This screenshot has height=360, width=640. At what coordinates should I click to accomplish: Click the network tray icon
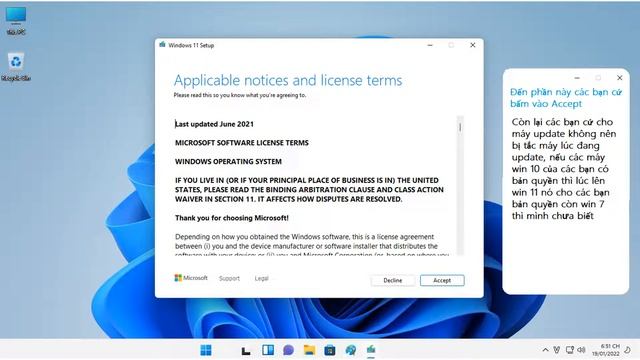tap(570, 350)
